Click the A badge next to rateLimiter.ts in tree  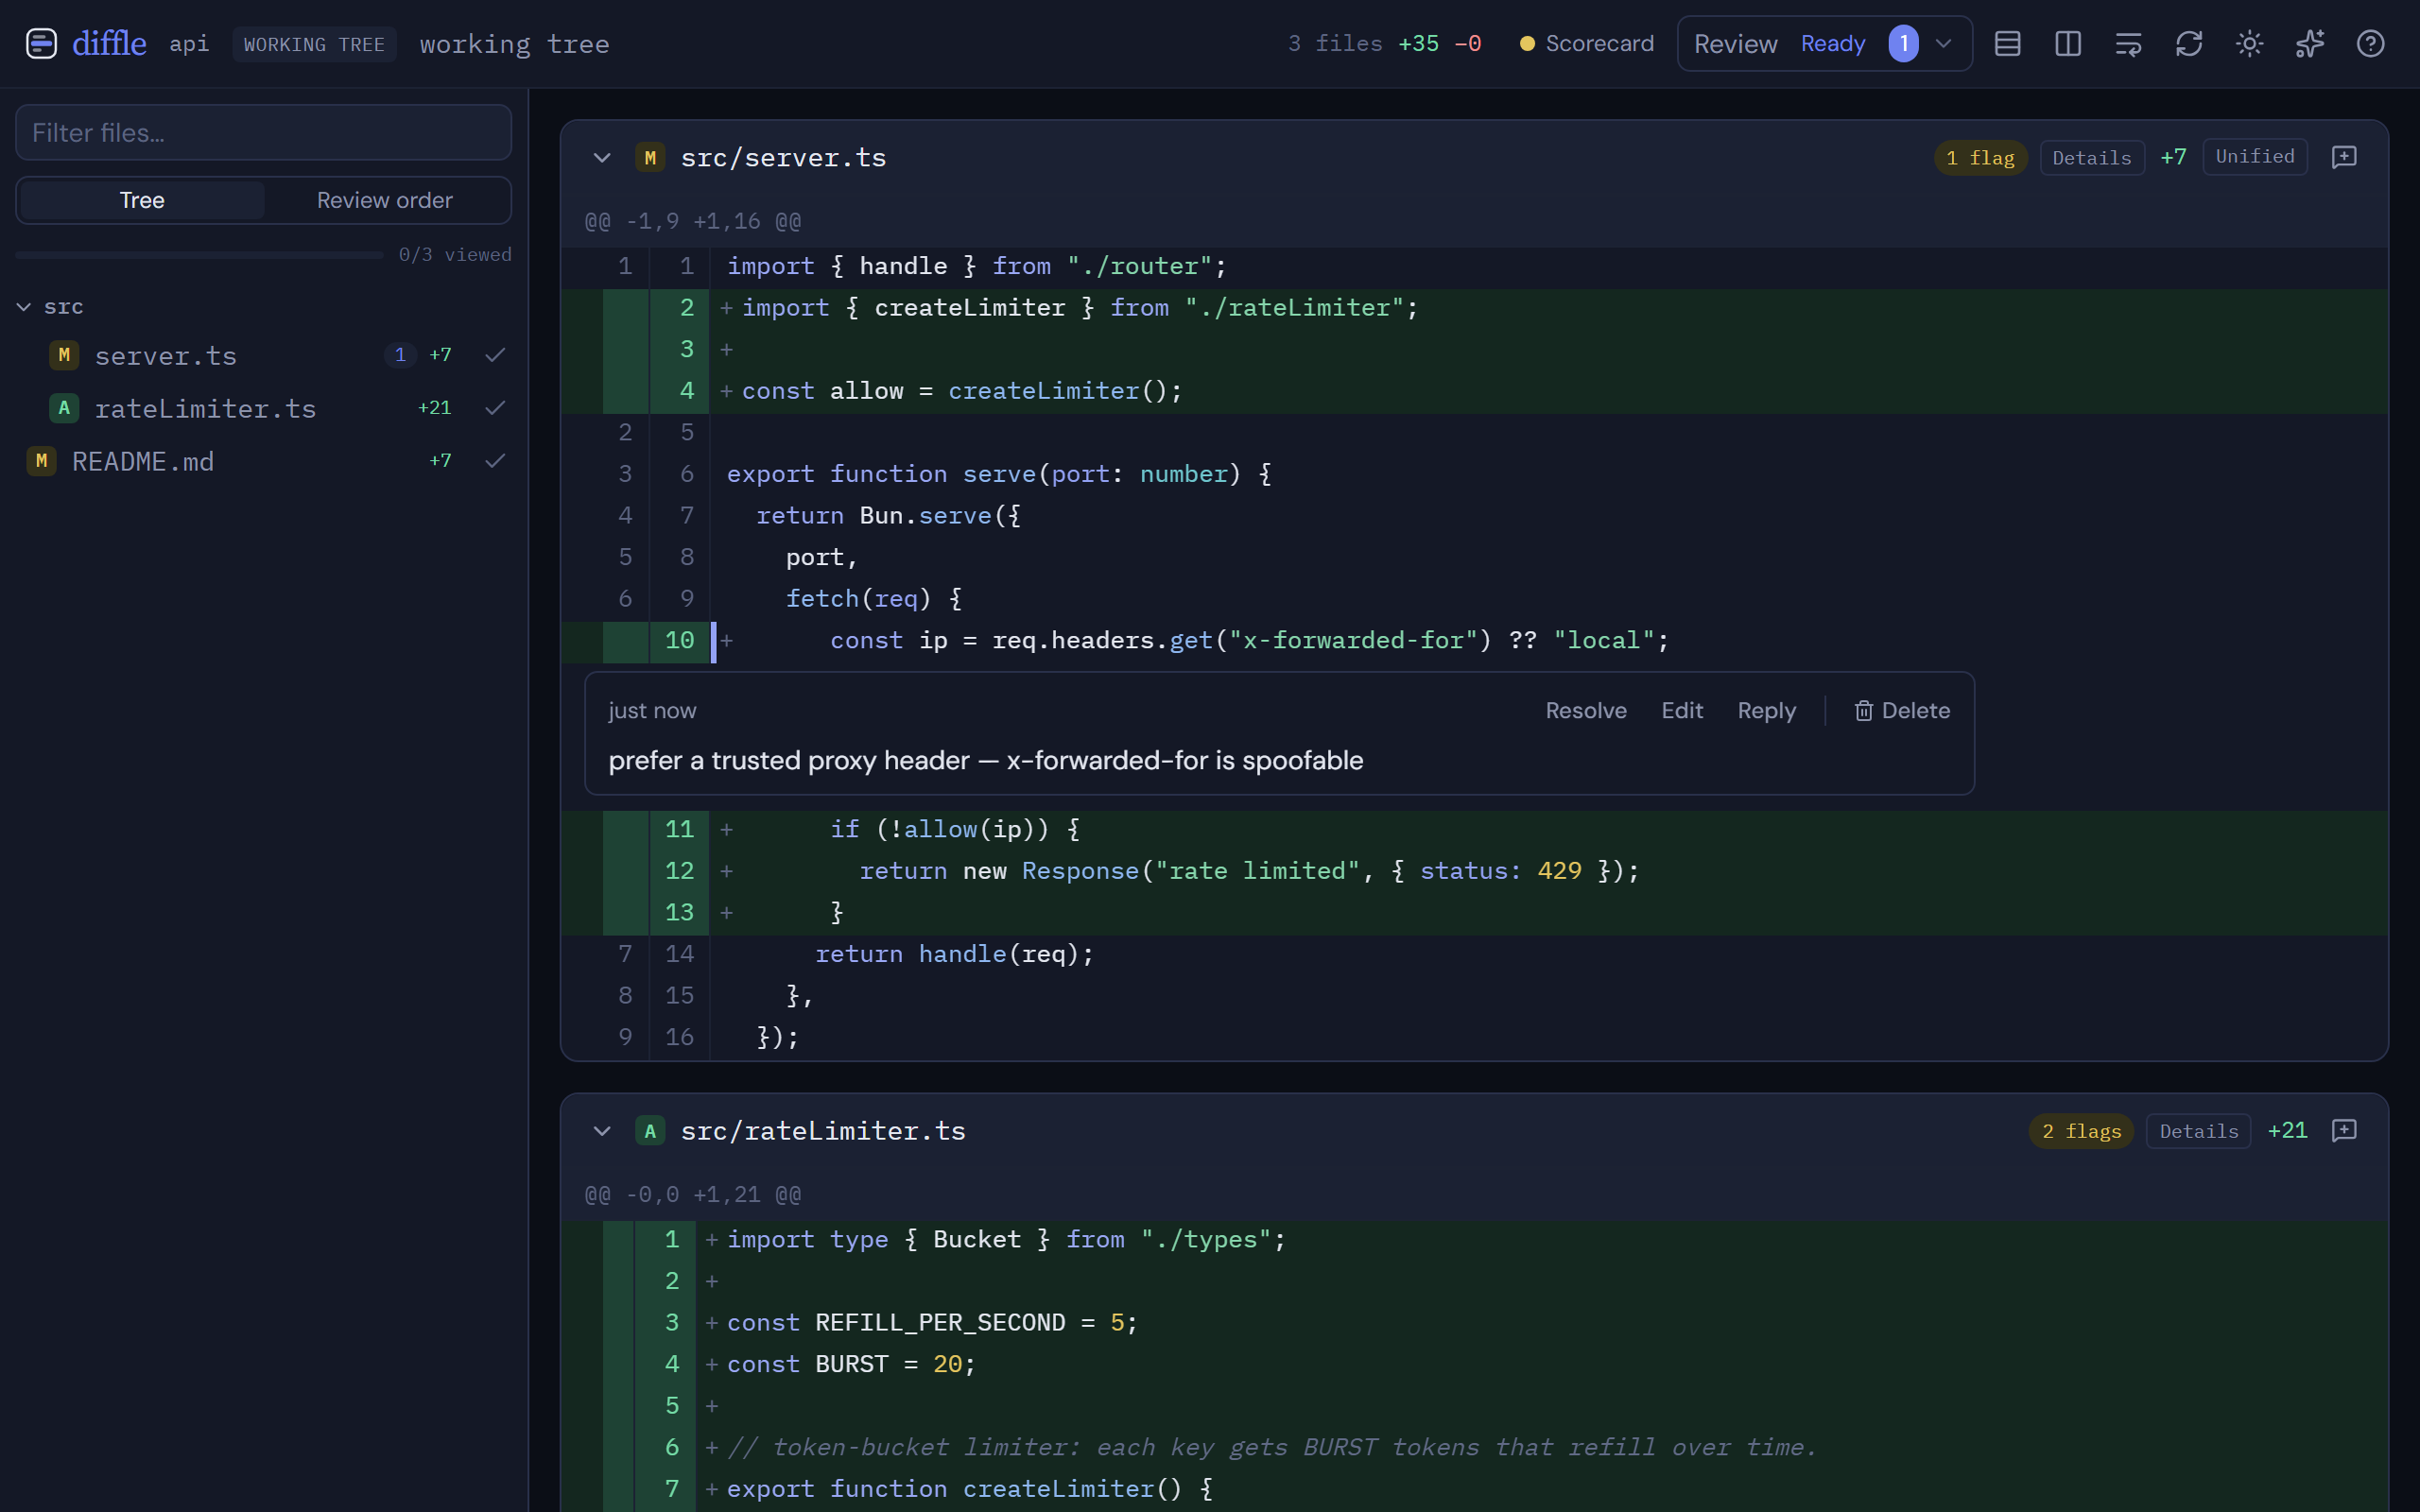pos(64,408)
